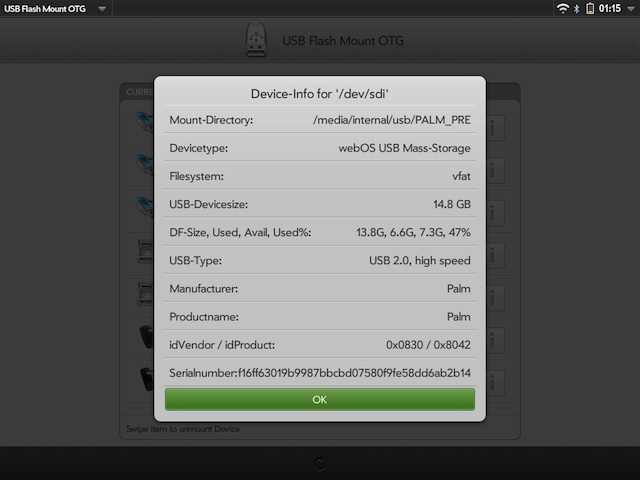Click info button on first device row

coord(495,128)
